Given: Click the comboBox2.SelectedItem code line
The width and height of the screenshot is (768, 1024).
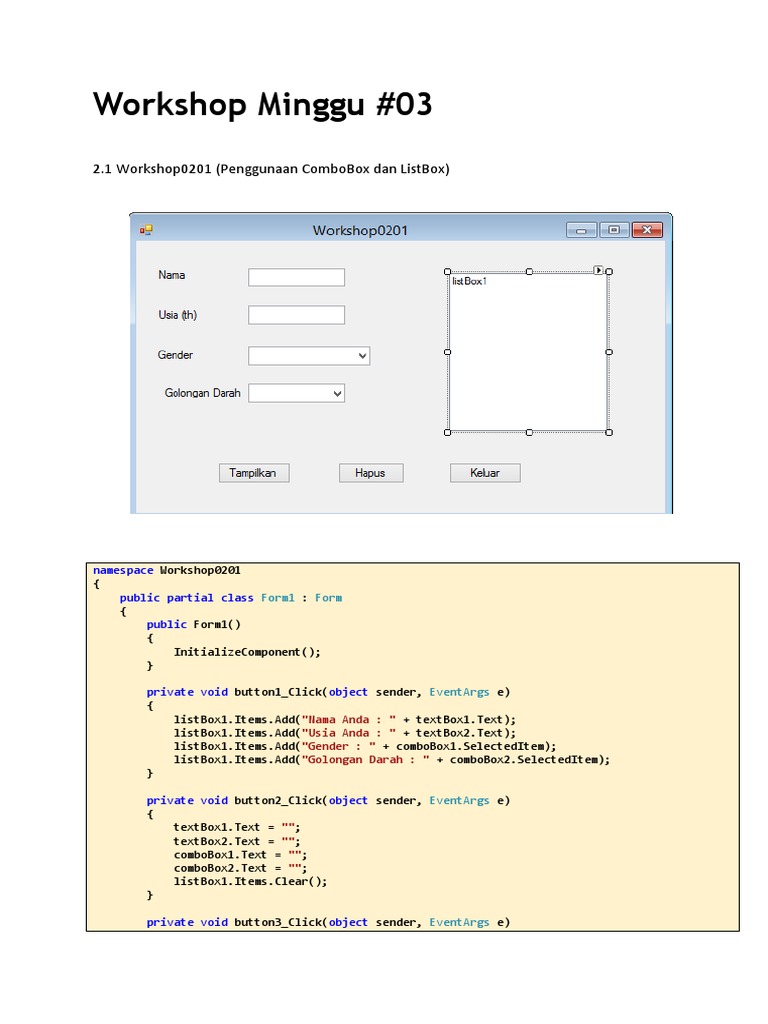Looking at the screenshot, I should pos(392,760).
